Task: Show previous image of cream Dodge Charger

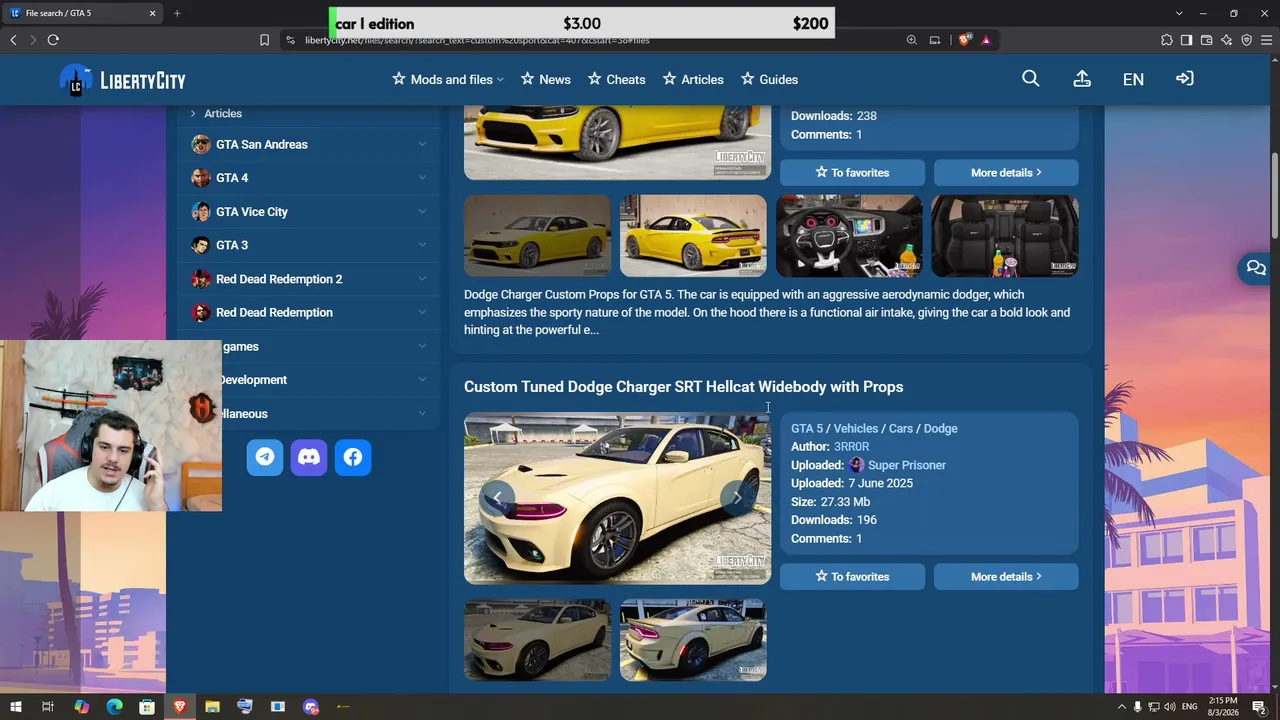Action: pos(497,497)
